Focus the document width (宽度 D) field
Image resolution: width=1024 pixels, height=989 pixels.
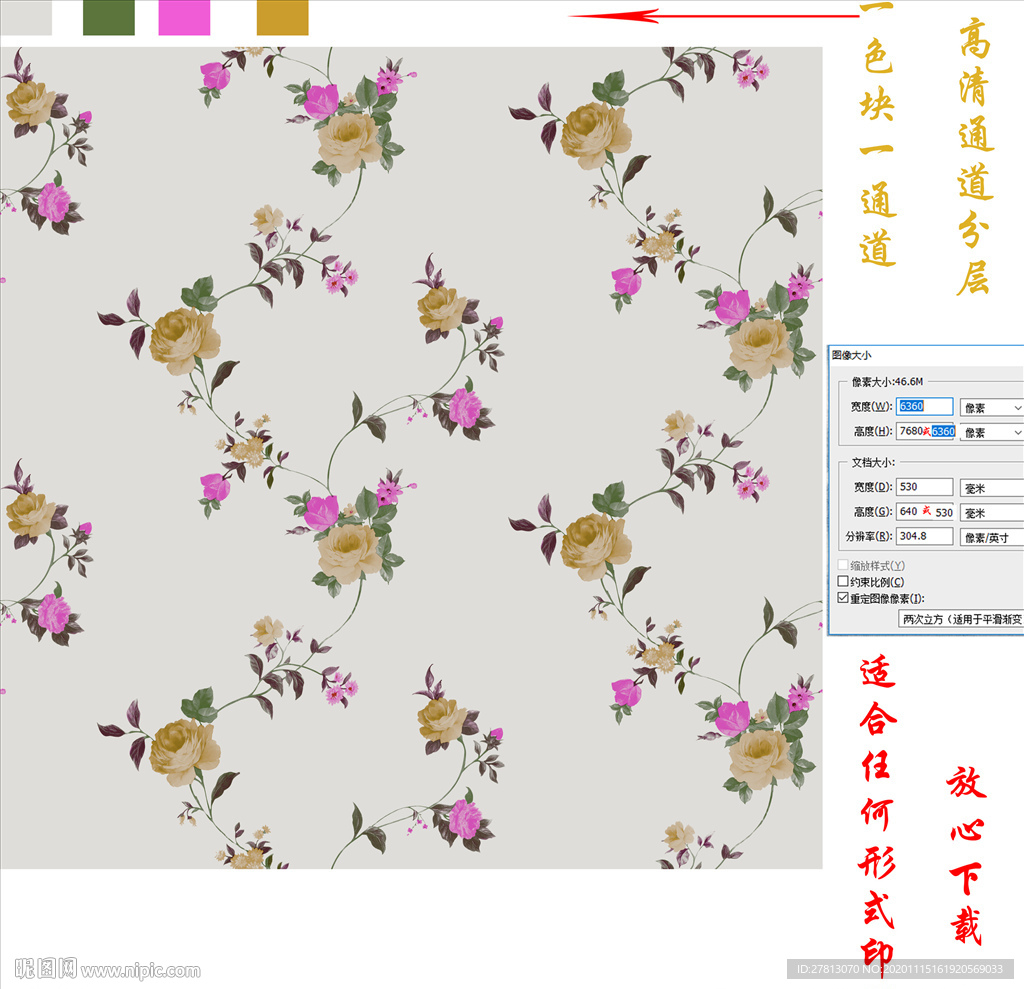coord(924,487)
